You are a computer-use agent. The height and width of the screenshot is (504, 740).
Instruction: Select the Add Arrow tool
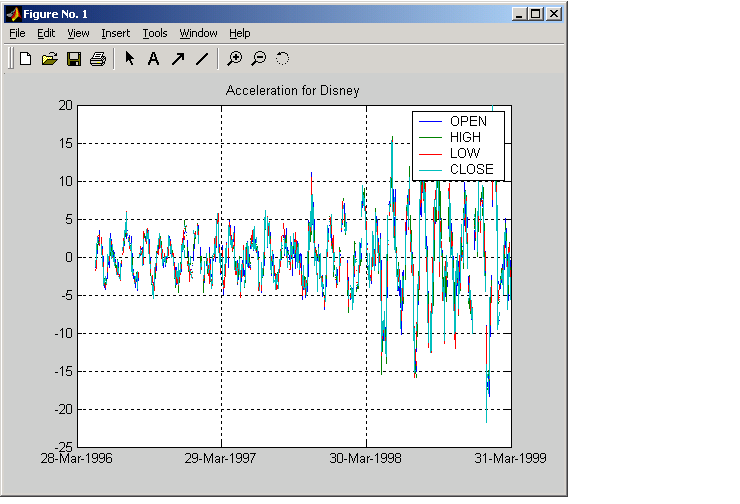tap(178, 59)
